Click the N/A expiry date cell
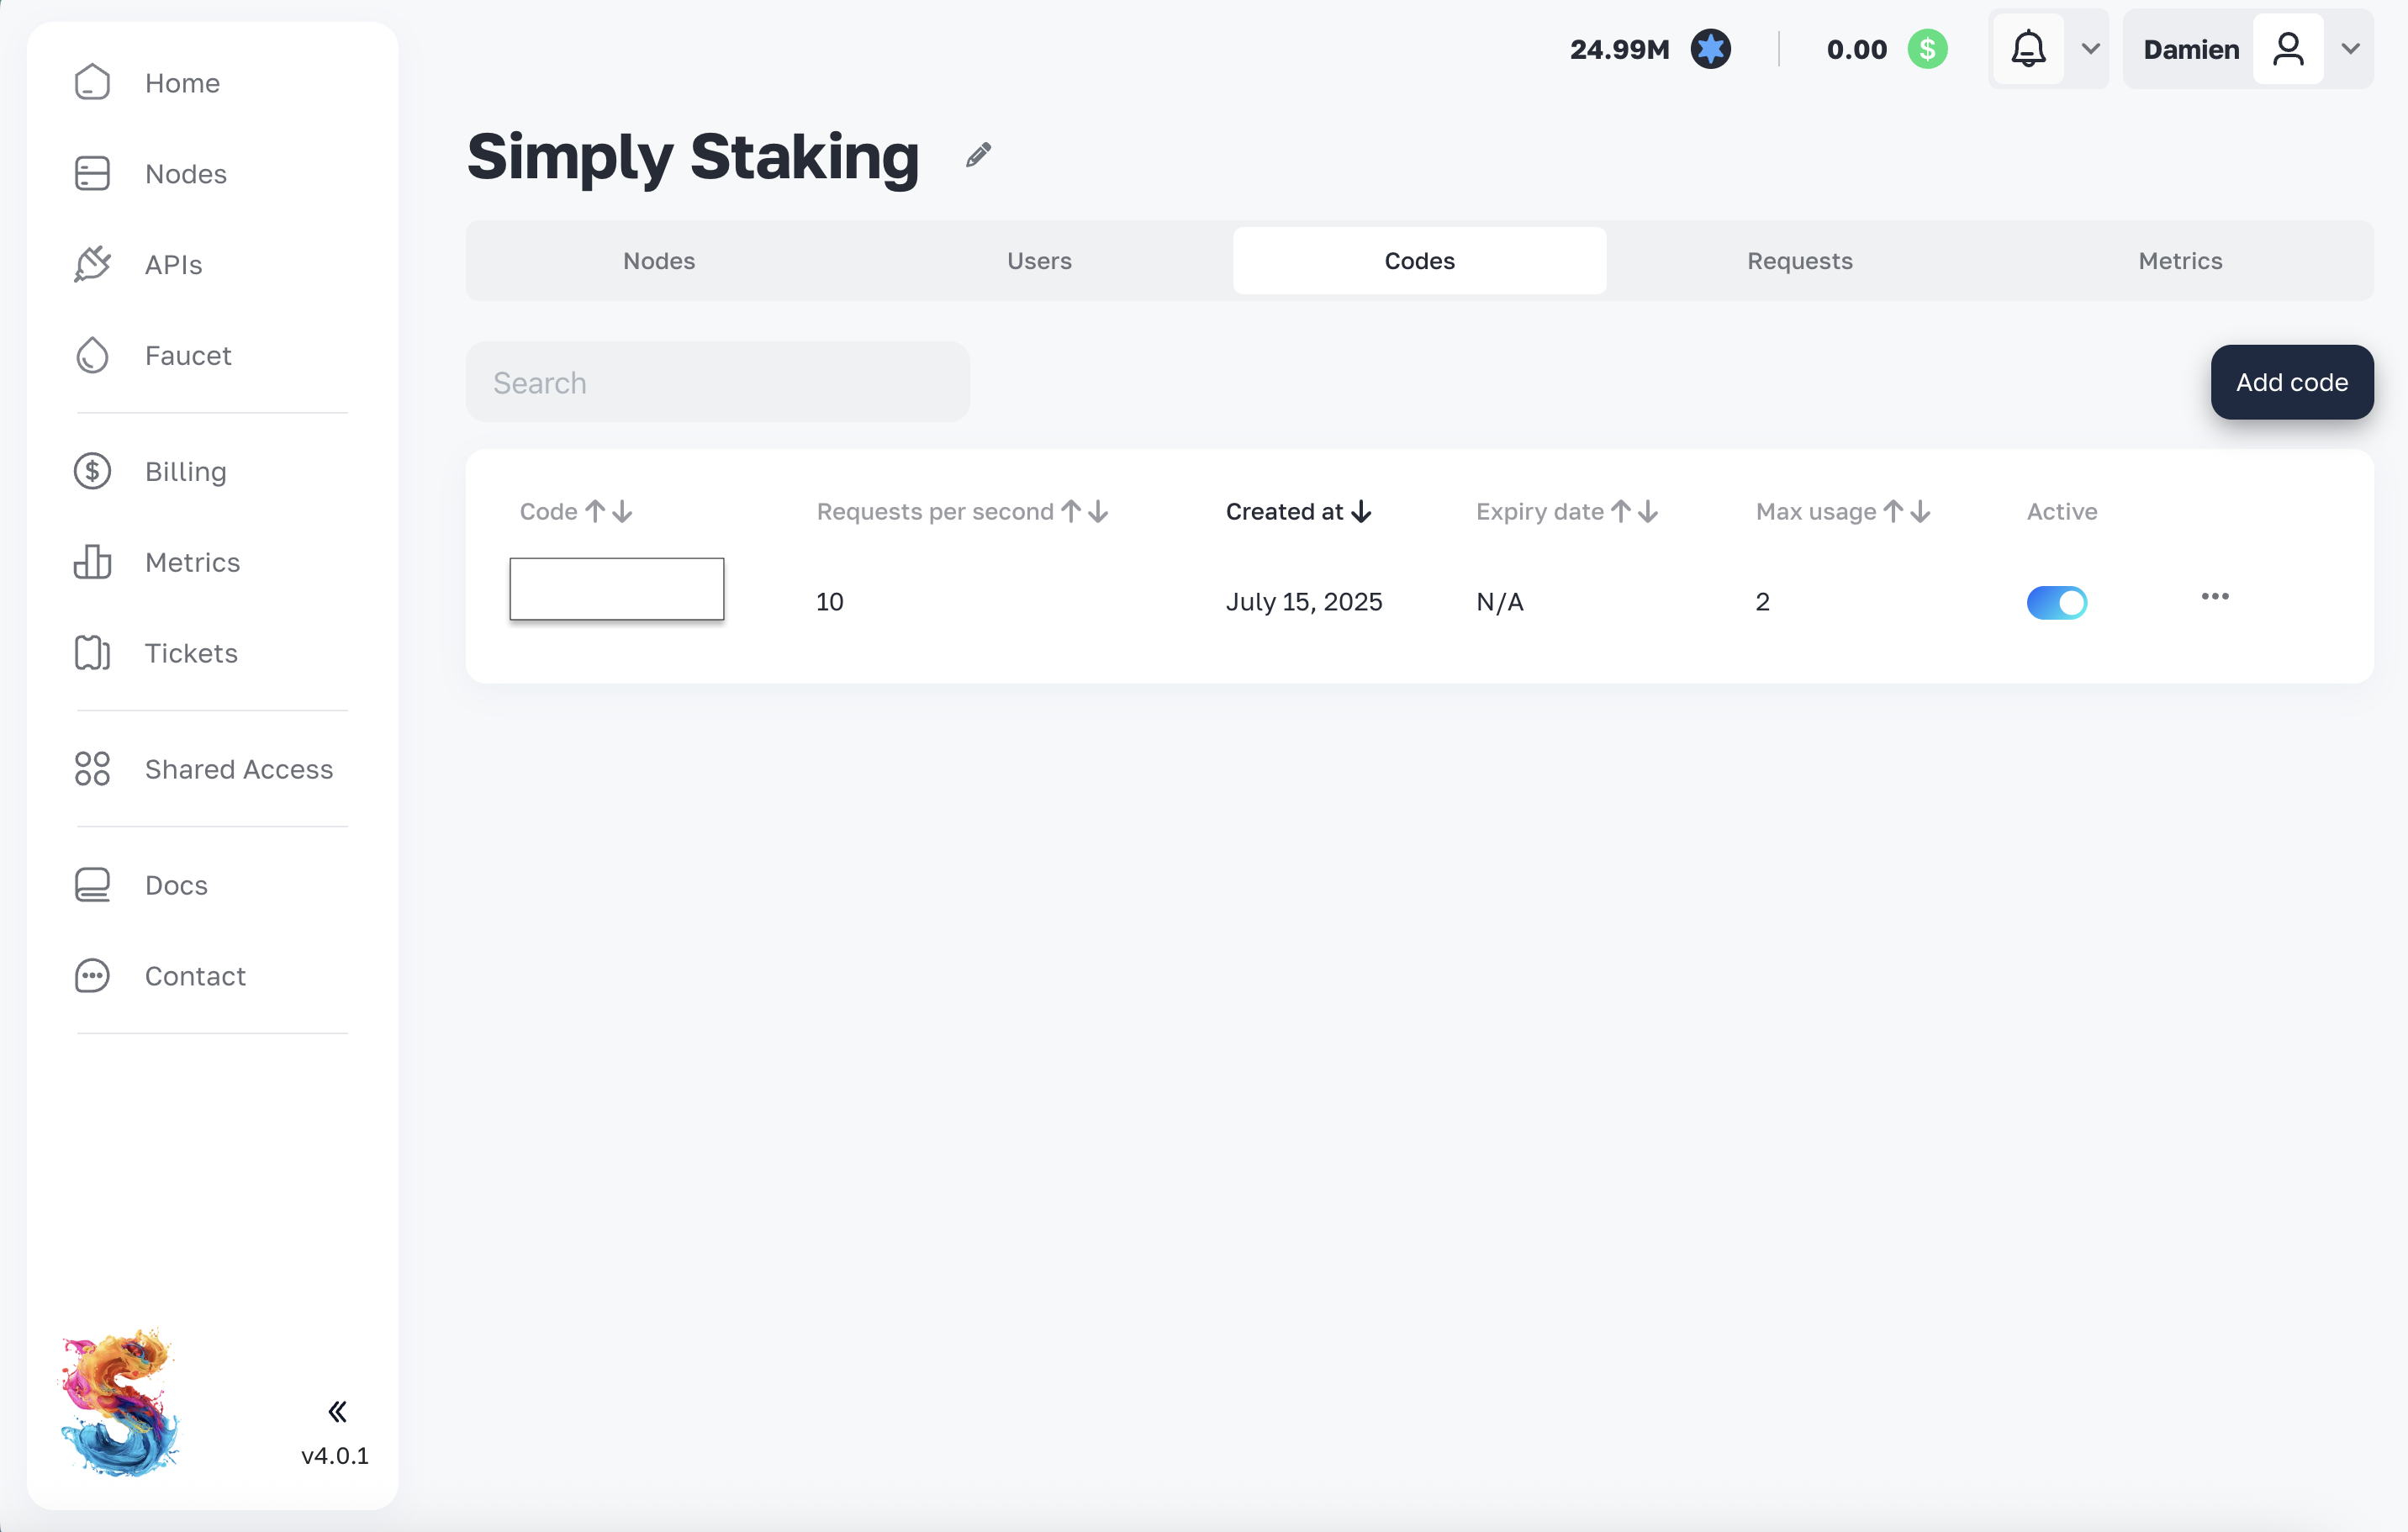The width and height of the screenshot is (2408, 1532). click(1500, 602)
